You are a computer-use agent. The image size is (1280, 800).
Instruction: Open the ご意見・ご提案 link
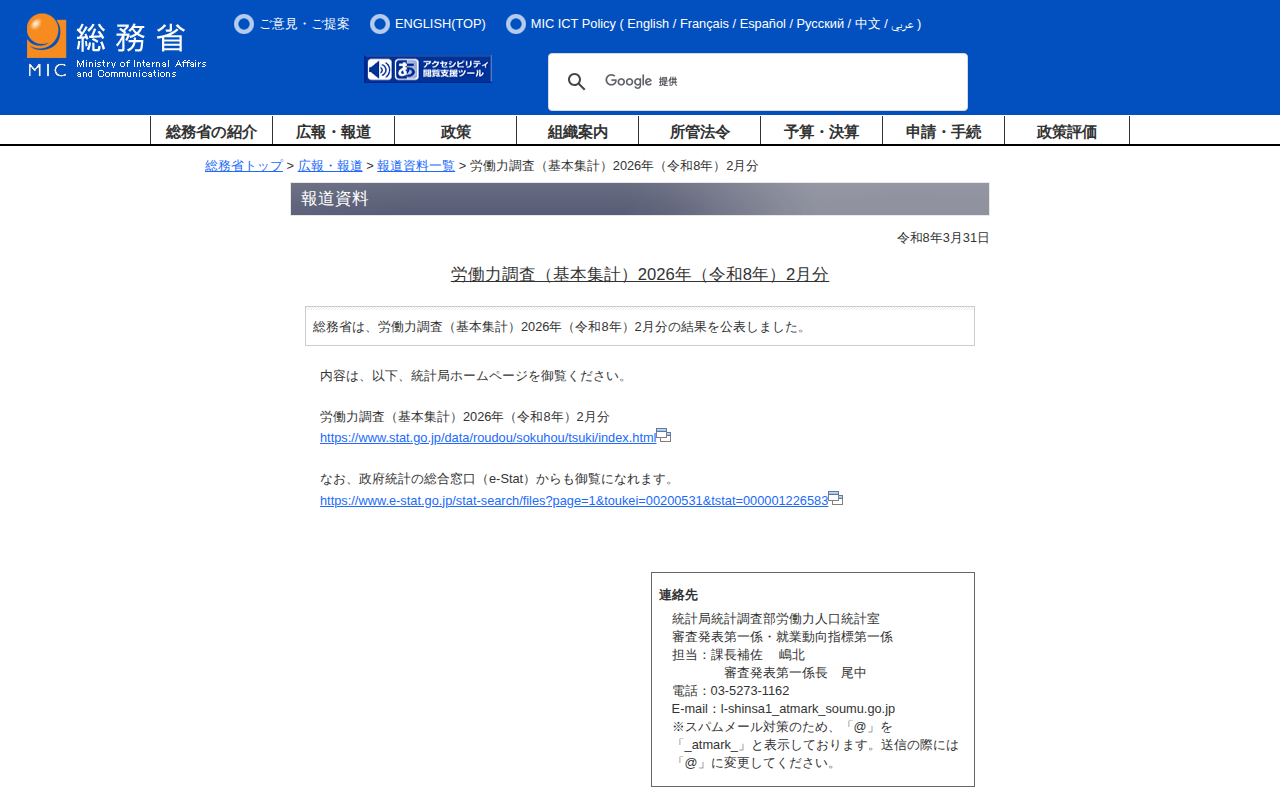tap(305, 24)
